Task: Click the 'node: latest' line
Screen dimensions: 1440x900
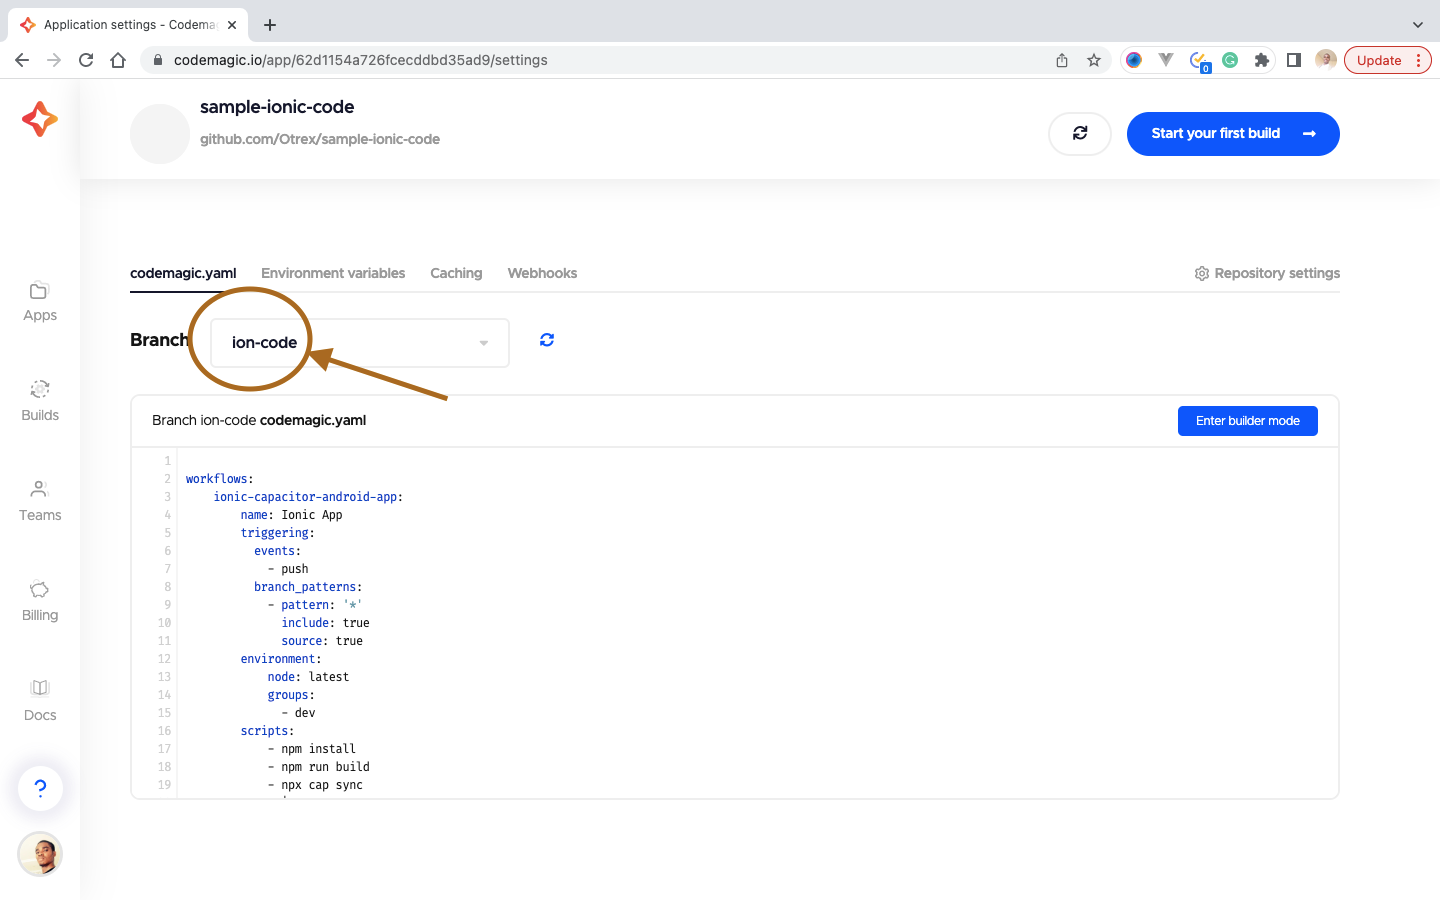Action: point(308,677)
